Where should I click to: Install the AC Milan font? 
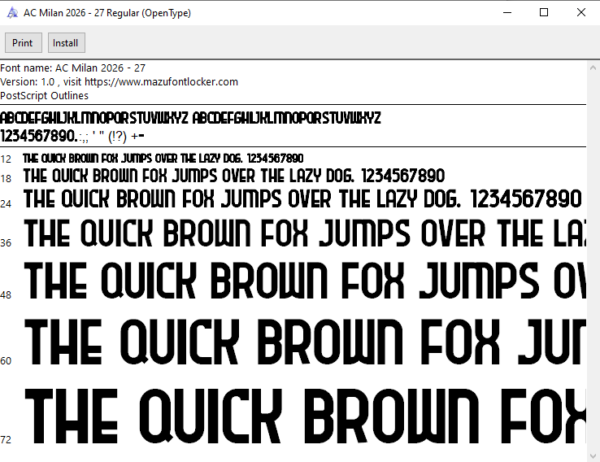(66, 43)
